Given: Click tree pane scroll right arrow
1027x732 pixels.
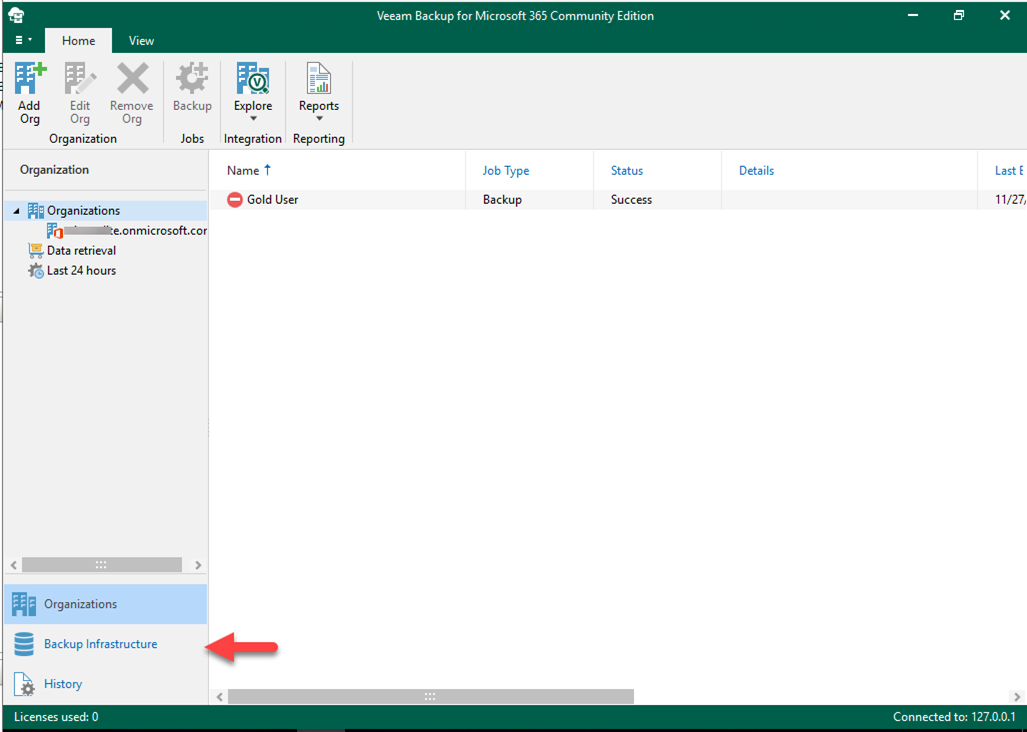Looking at the screenshot, I should click(x=198, y=565).
